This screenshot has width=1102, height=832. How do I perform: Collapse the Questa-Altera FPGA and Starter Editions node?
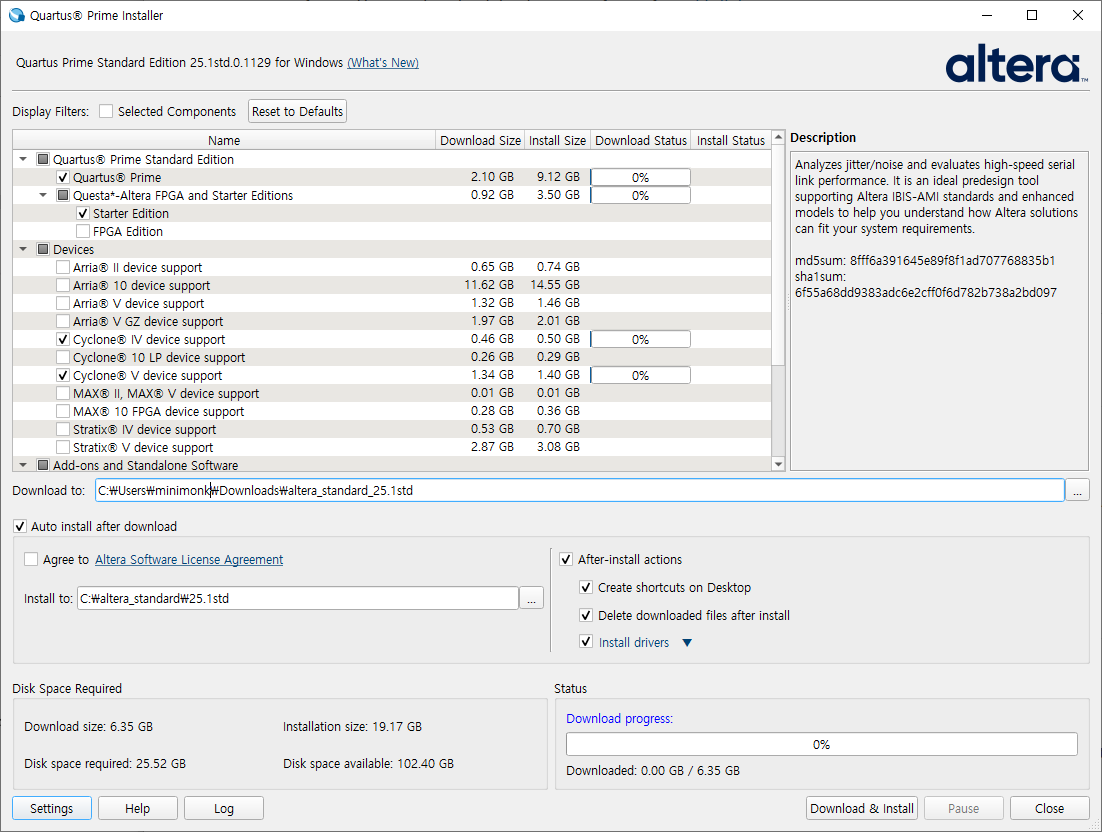click(x=43, y=195)
